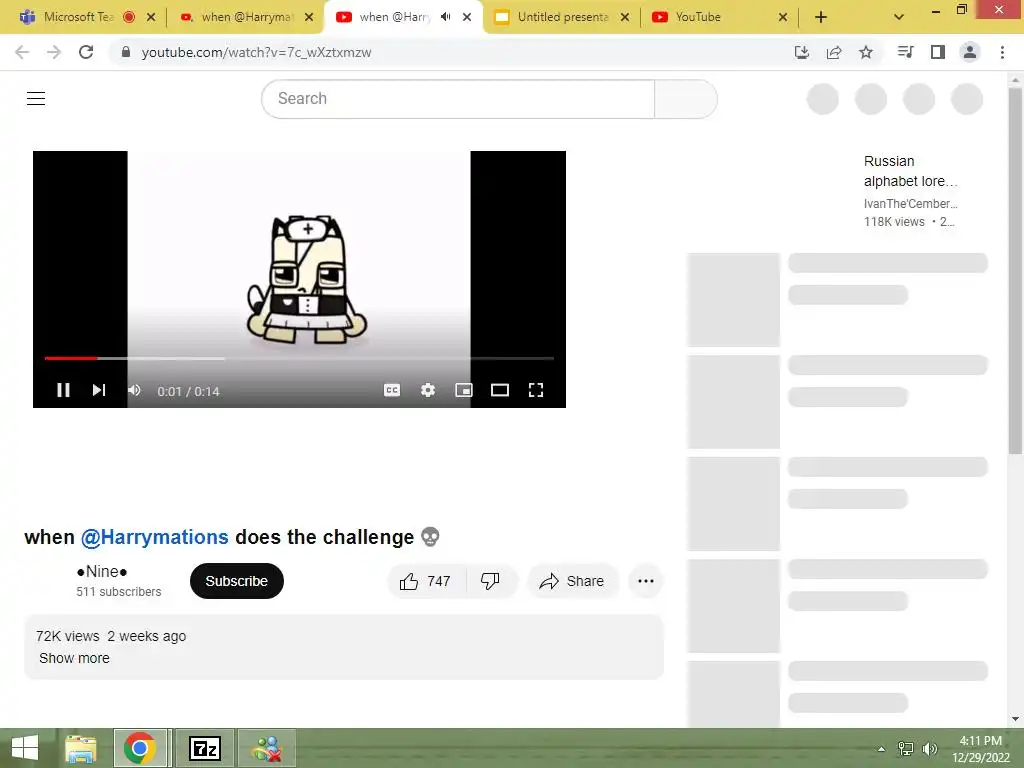Viewport: 1024px width, 768px height.
Task: Show hidden system tray icons
Action: coord(882,749)
